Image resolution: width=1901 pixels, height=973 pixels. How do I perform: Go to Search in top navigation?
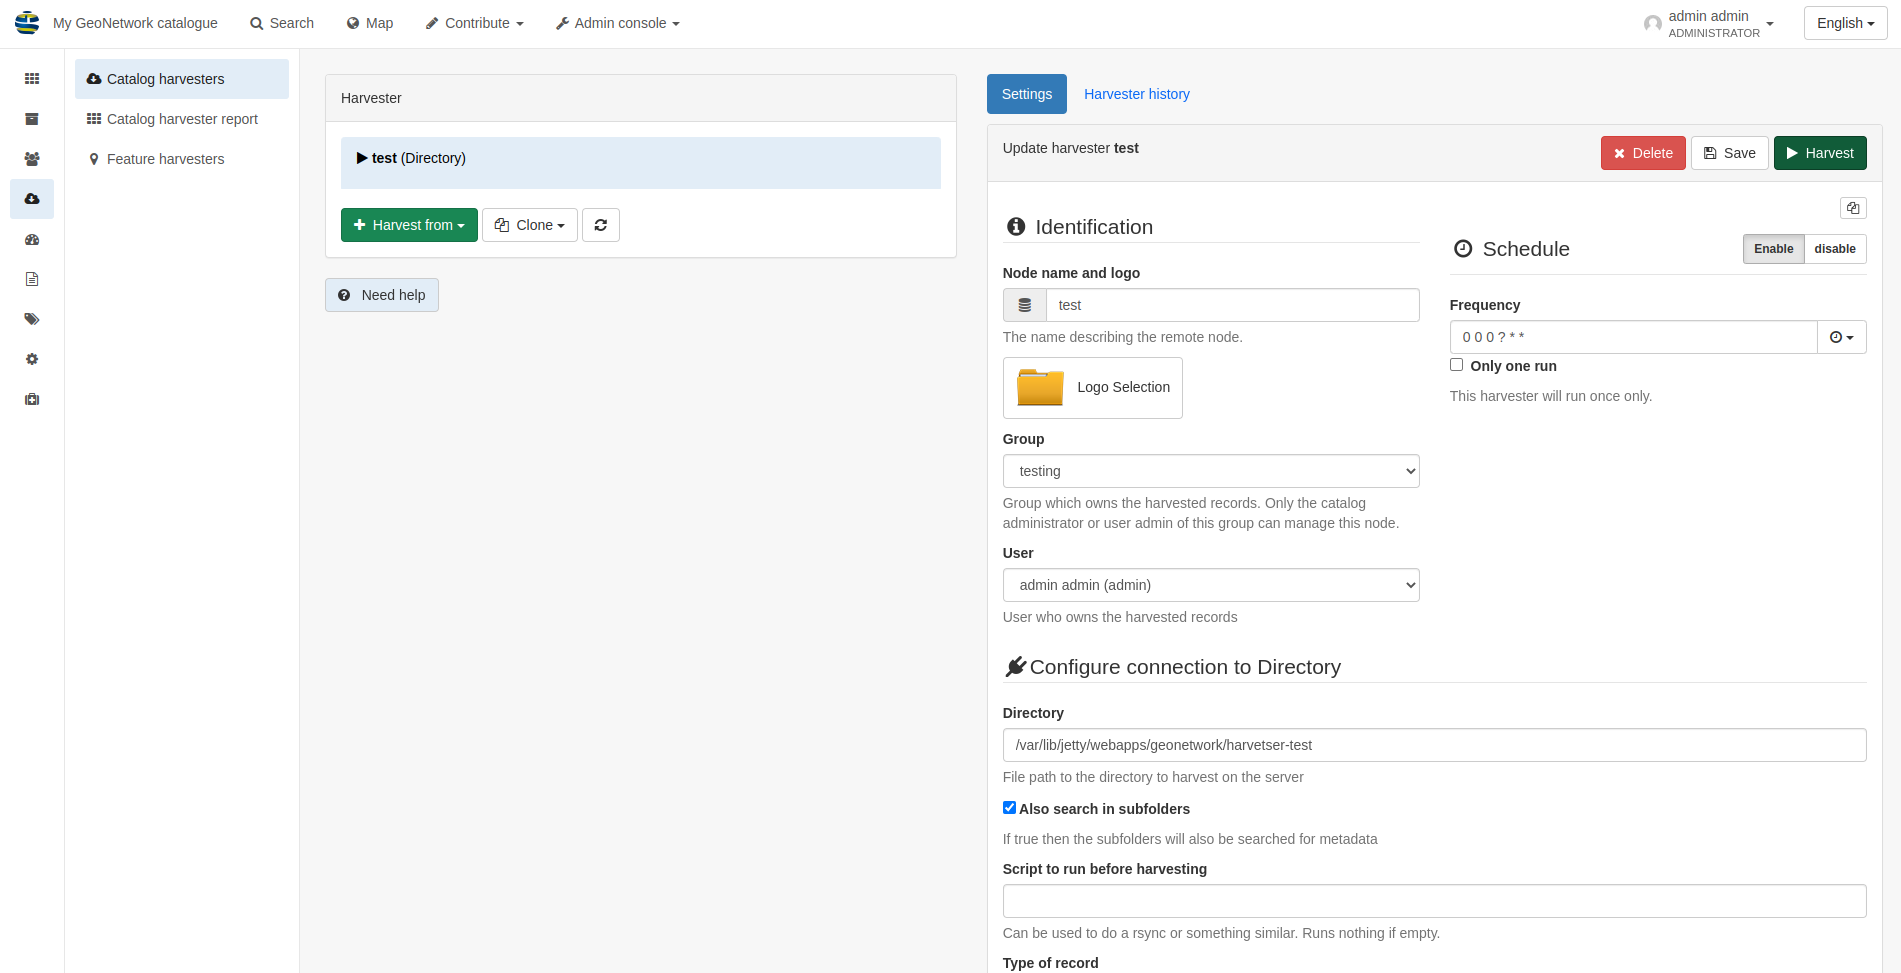click(x=282, y=23)
